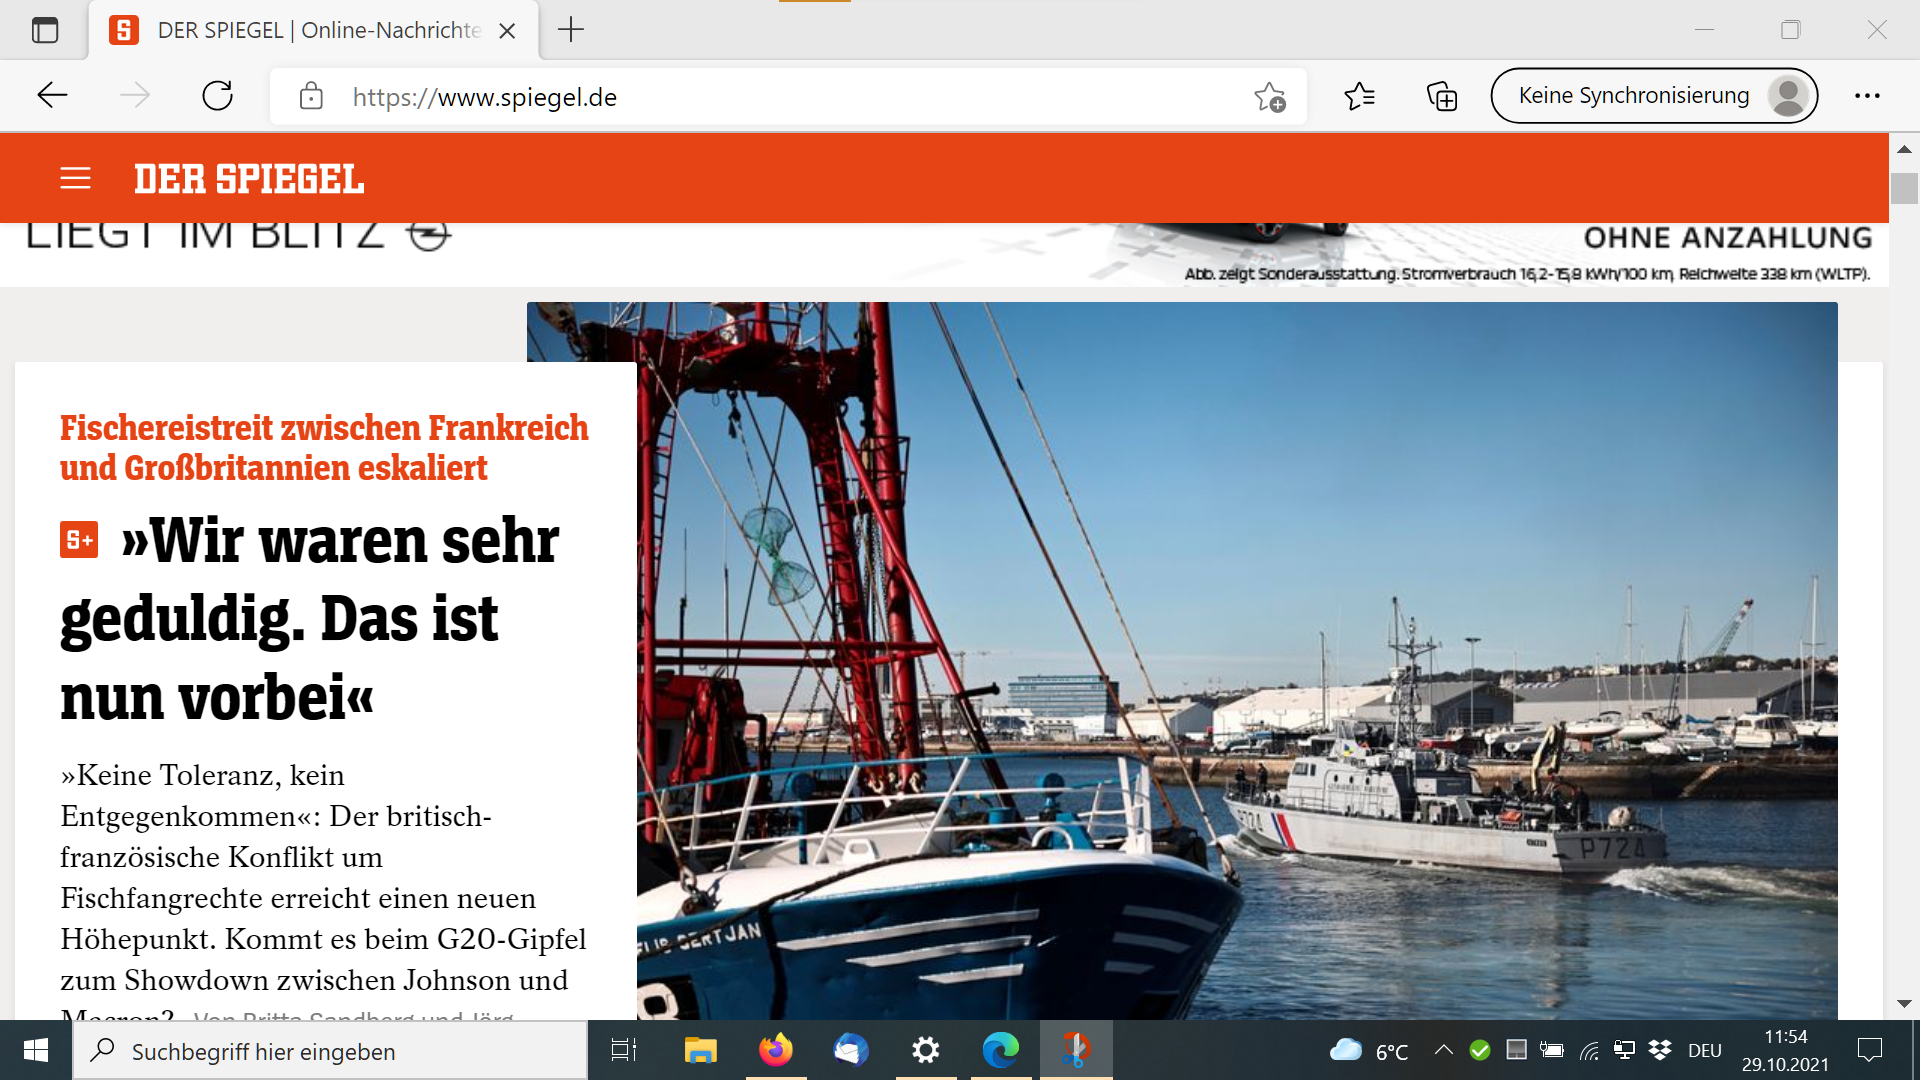The height and width of the screenshot is (1080, 1920).
Task: Open the favorites list
Action: (x=1359, y=96)
